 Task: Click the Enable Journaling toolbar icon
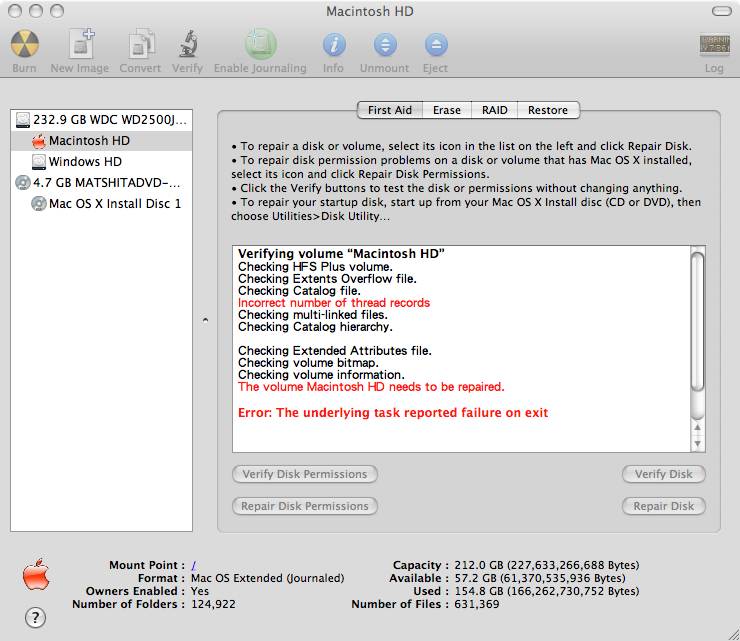click(x=261, y=44)
